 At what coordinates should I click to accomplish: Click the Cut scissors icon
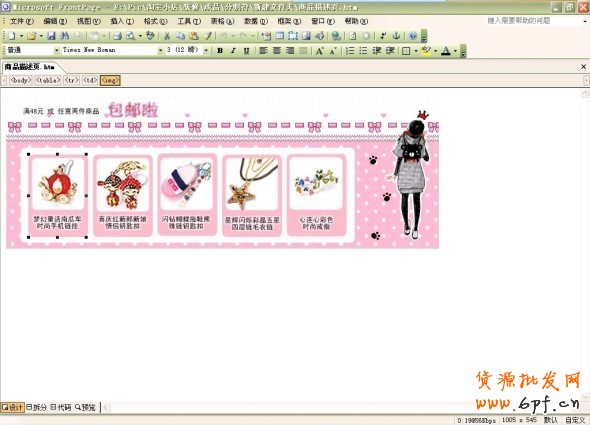click(x=167, y=36)
